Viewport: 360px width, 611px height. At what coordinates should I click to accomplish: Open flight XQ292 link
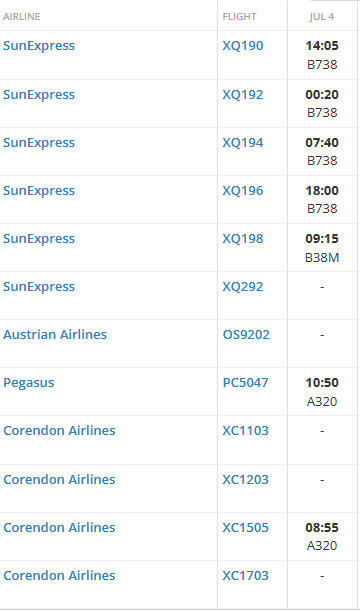[243, 286]
